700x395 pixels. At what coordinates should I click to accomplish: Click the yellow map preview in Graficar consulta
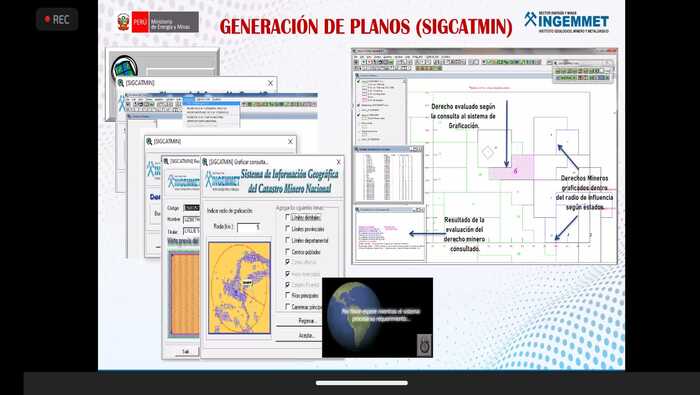[239, 288]
